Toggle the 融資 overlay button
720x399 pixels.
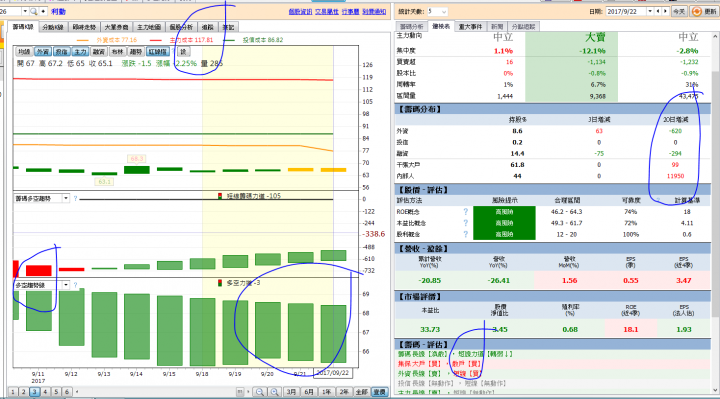98,52
